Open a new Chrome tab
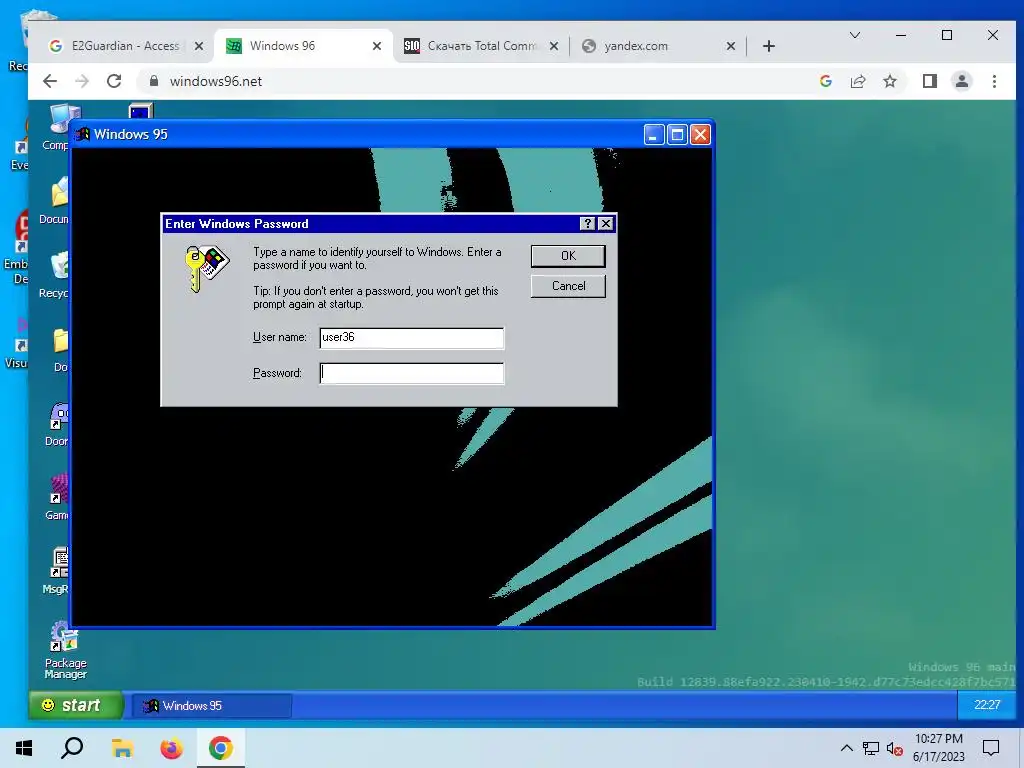This screenshot has height=768, width=1024. coord(769,46)
